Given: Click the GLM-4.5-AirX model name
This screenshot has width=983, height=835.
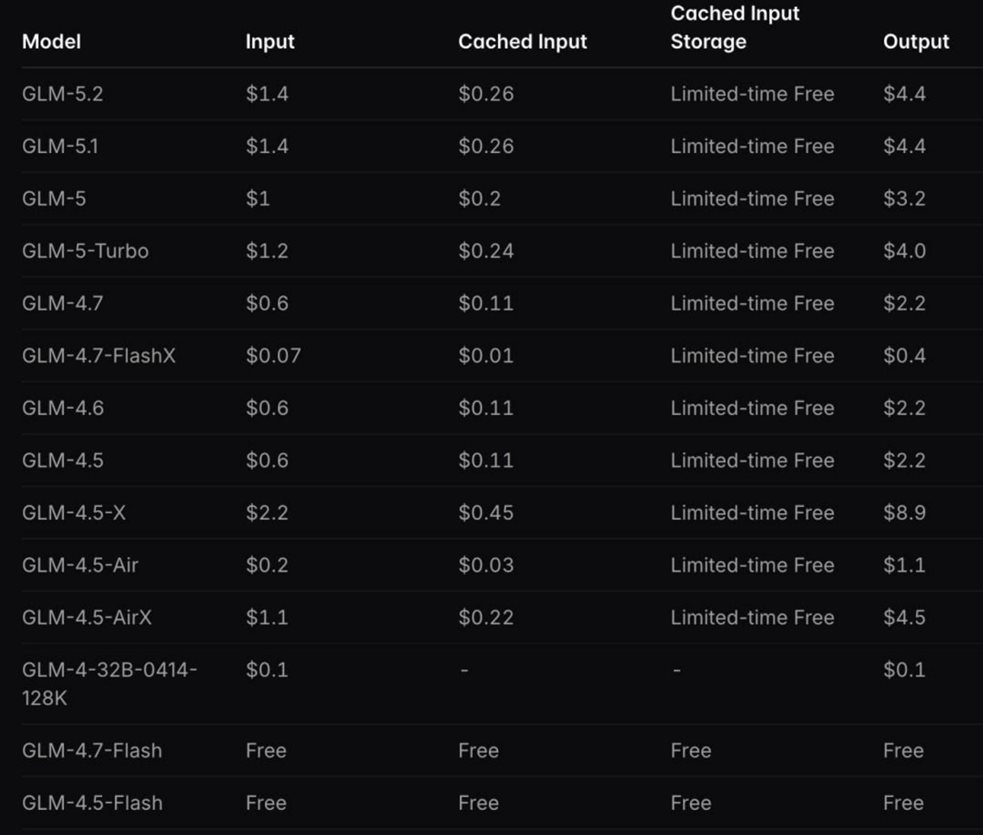Looking at the screenshot, I should pos(87,617).
